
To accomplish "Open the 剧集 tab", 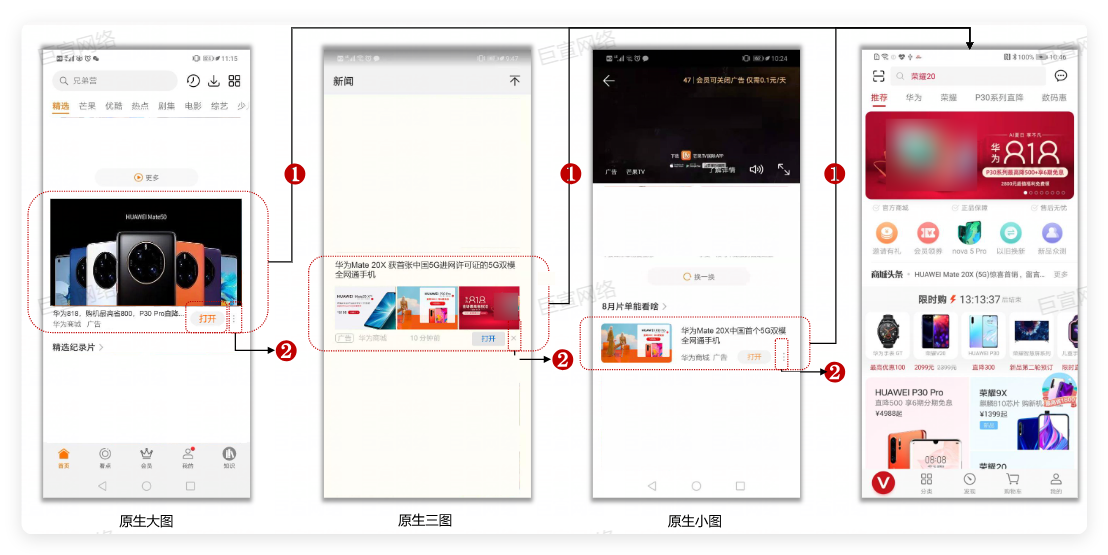I will point(166,106).
